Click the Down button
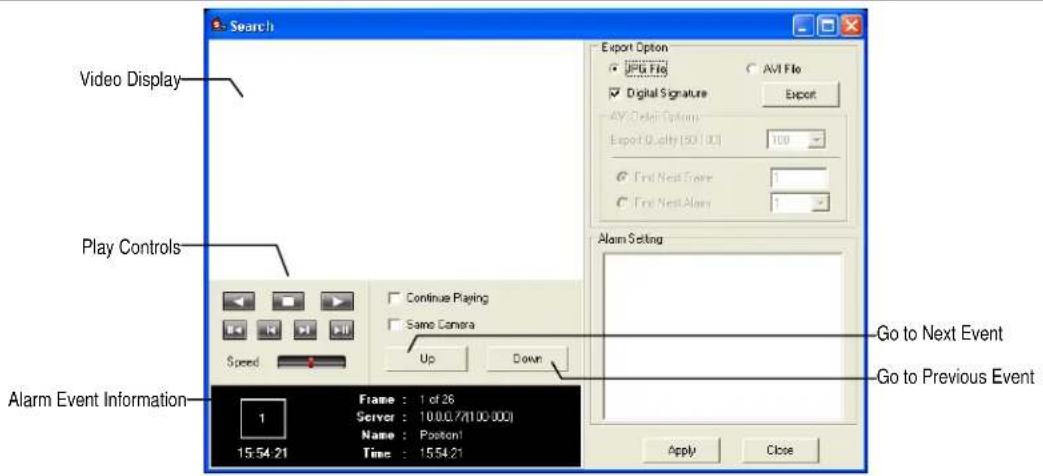Screen dimensions: 1043x476 point(527,359)
